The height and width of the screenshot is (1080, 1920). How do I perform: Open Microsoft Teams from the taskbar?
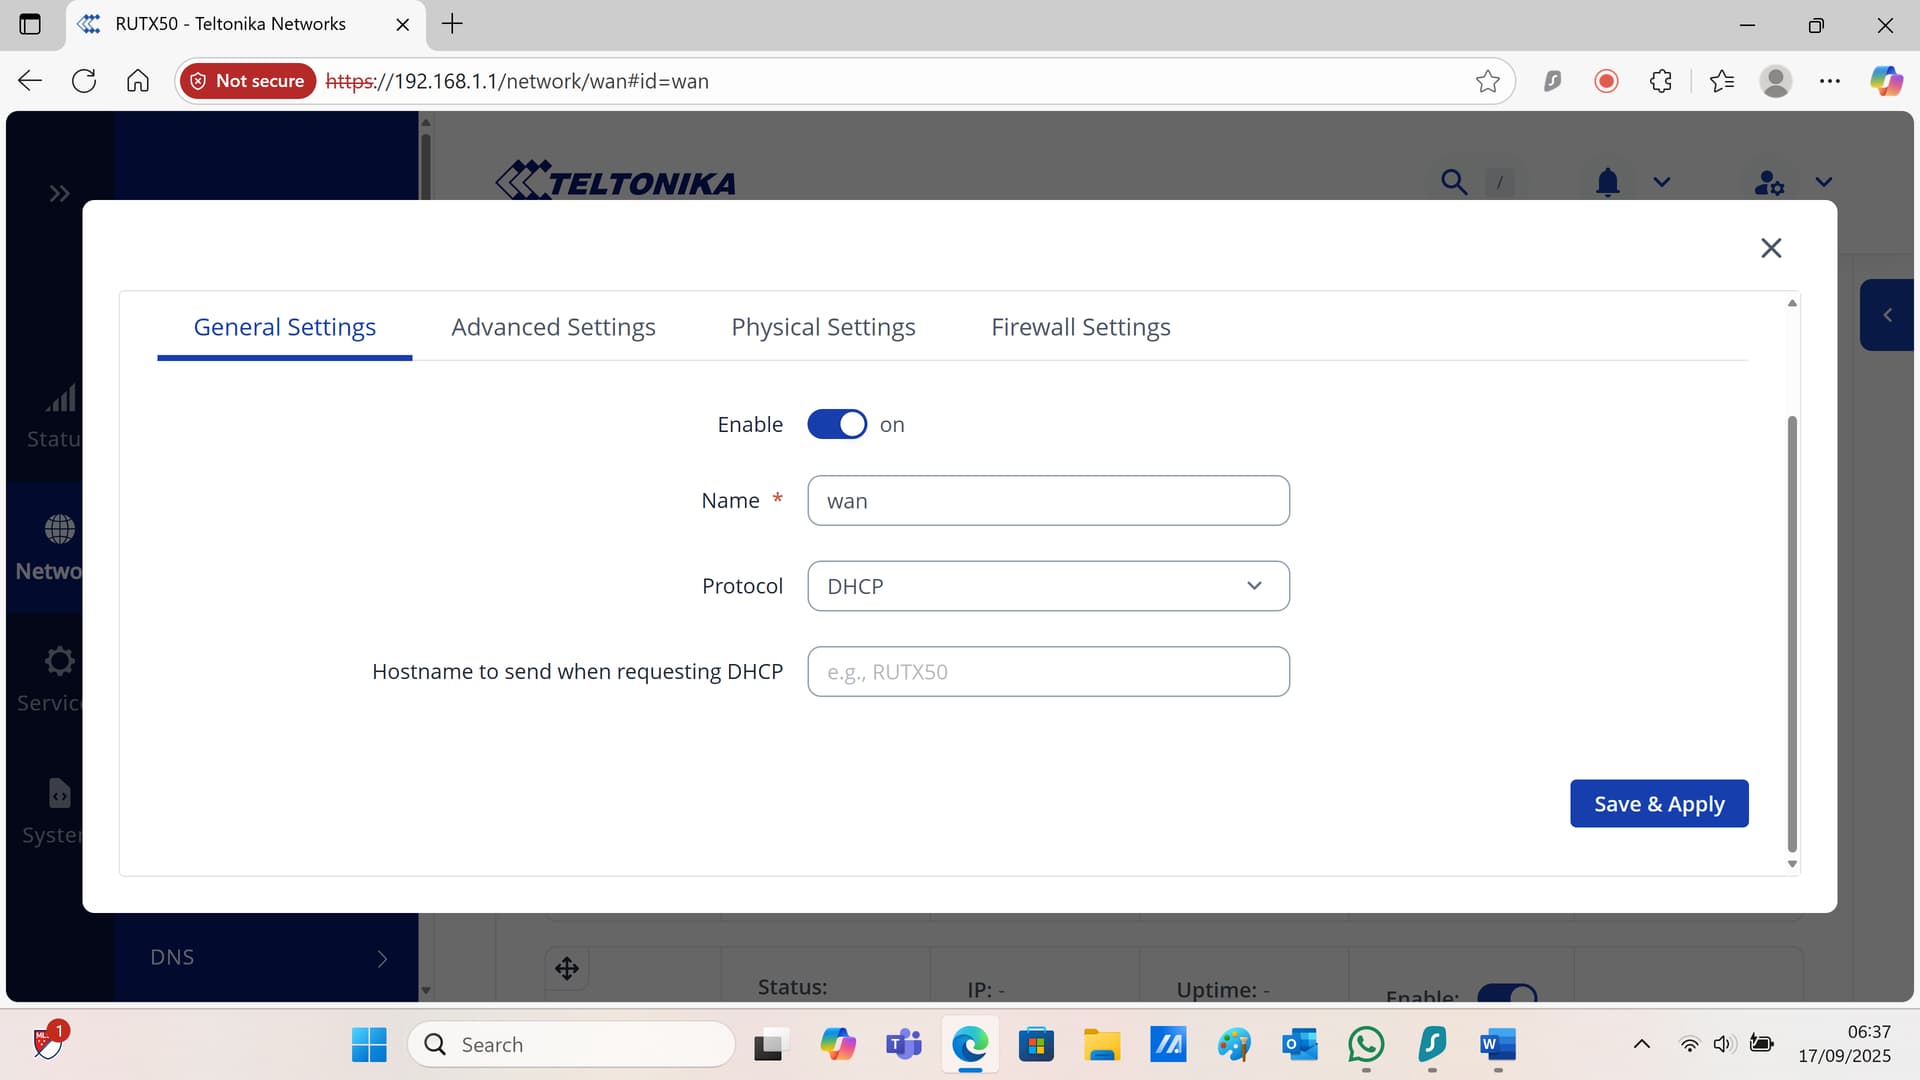pos(903,1045)
